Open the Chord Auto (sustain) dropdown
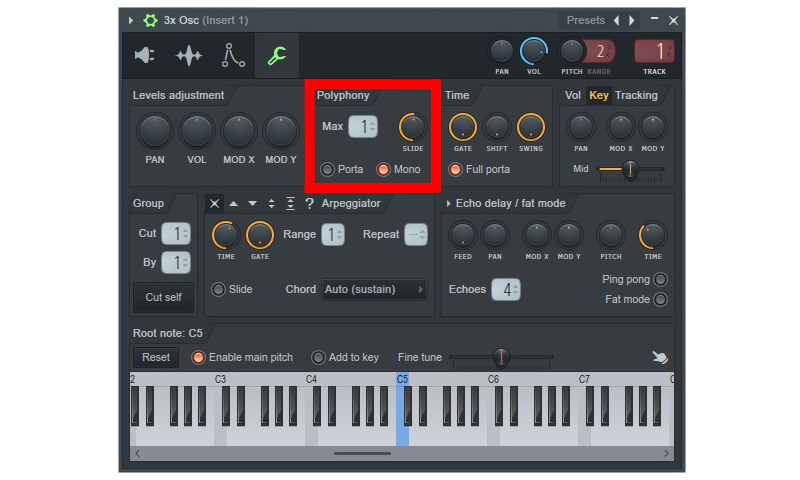 coord(374,290)
